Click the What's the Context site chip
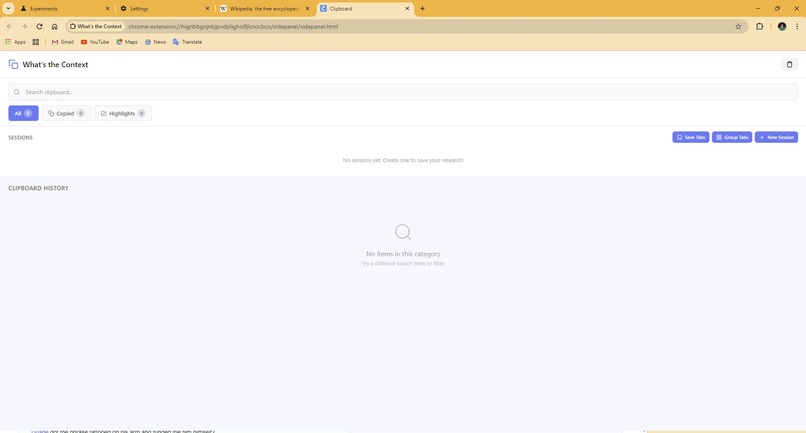The width and height of the screenshot is (806, 433). pyautogui.click(x=96, y=26)
